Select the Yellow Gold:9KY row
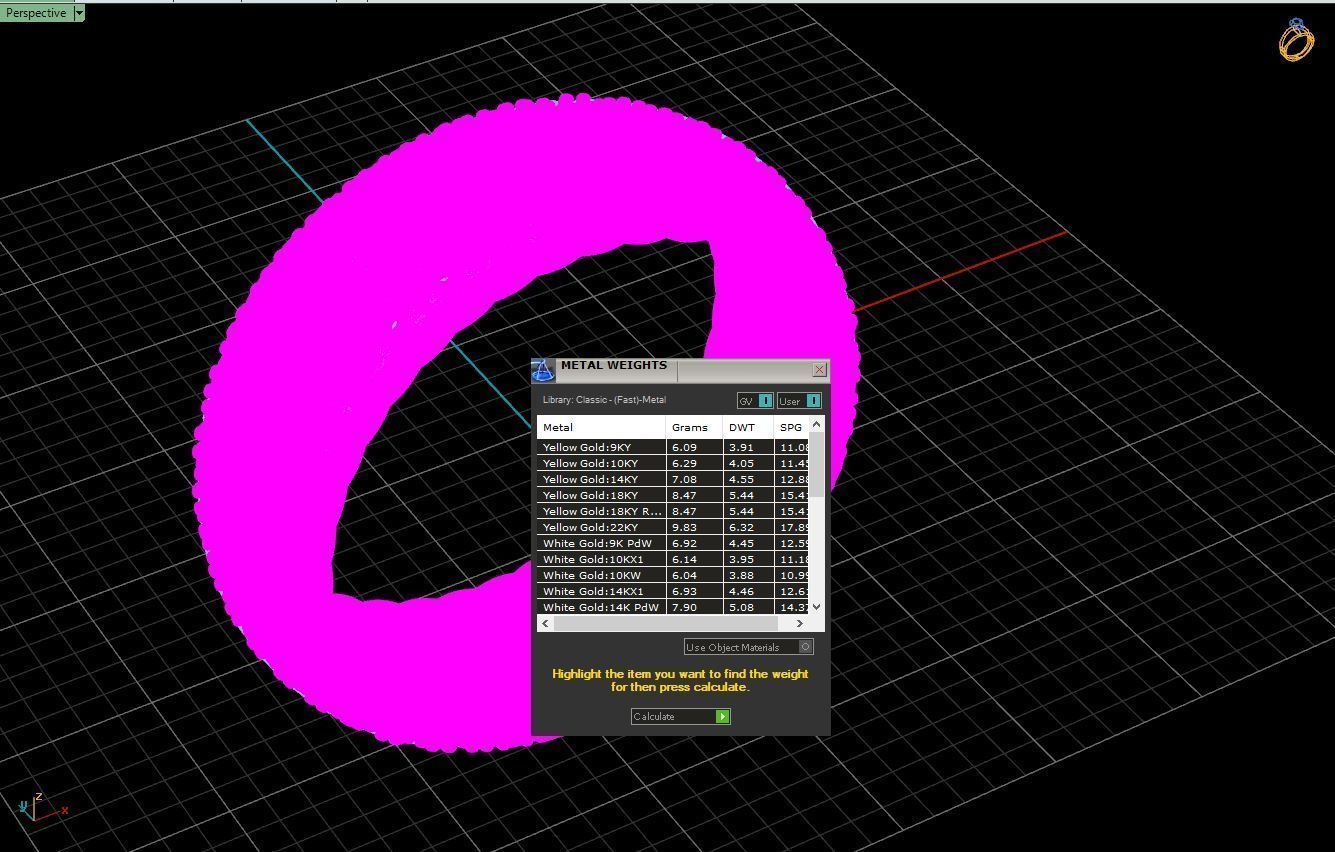This screenshot has width=1335, height=852. tap(673, 447)
